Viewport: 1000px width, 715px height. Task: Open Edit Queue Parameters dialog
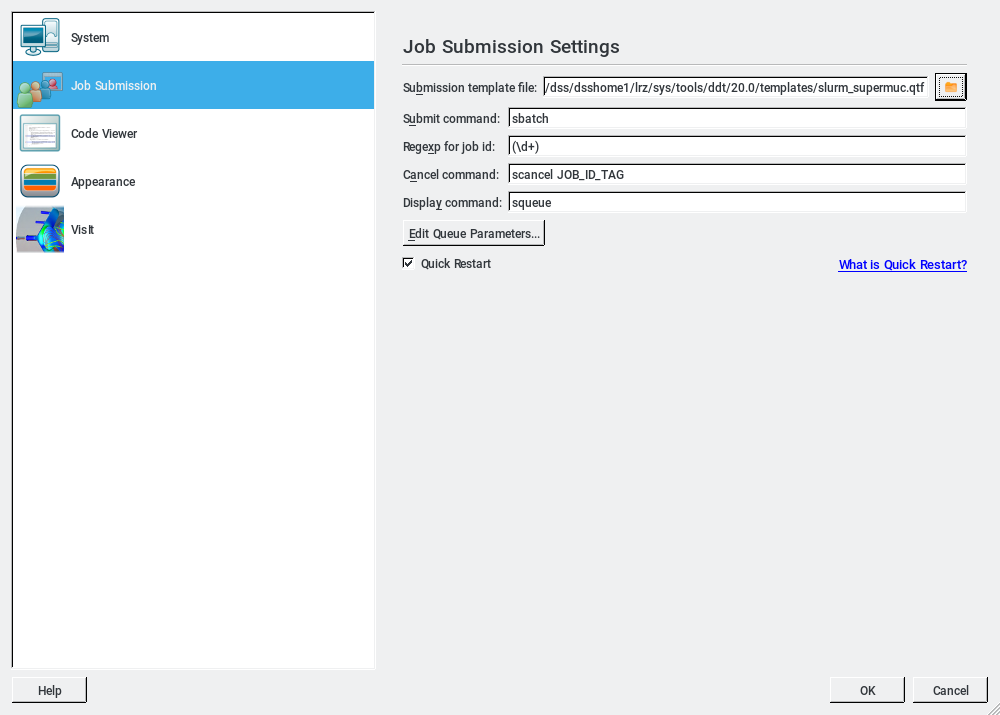coord(474,234)
